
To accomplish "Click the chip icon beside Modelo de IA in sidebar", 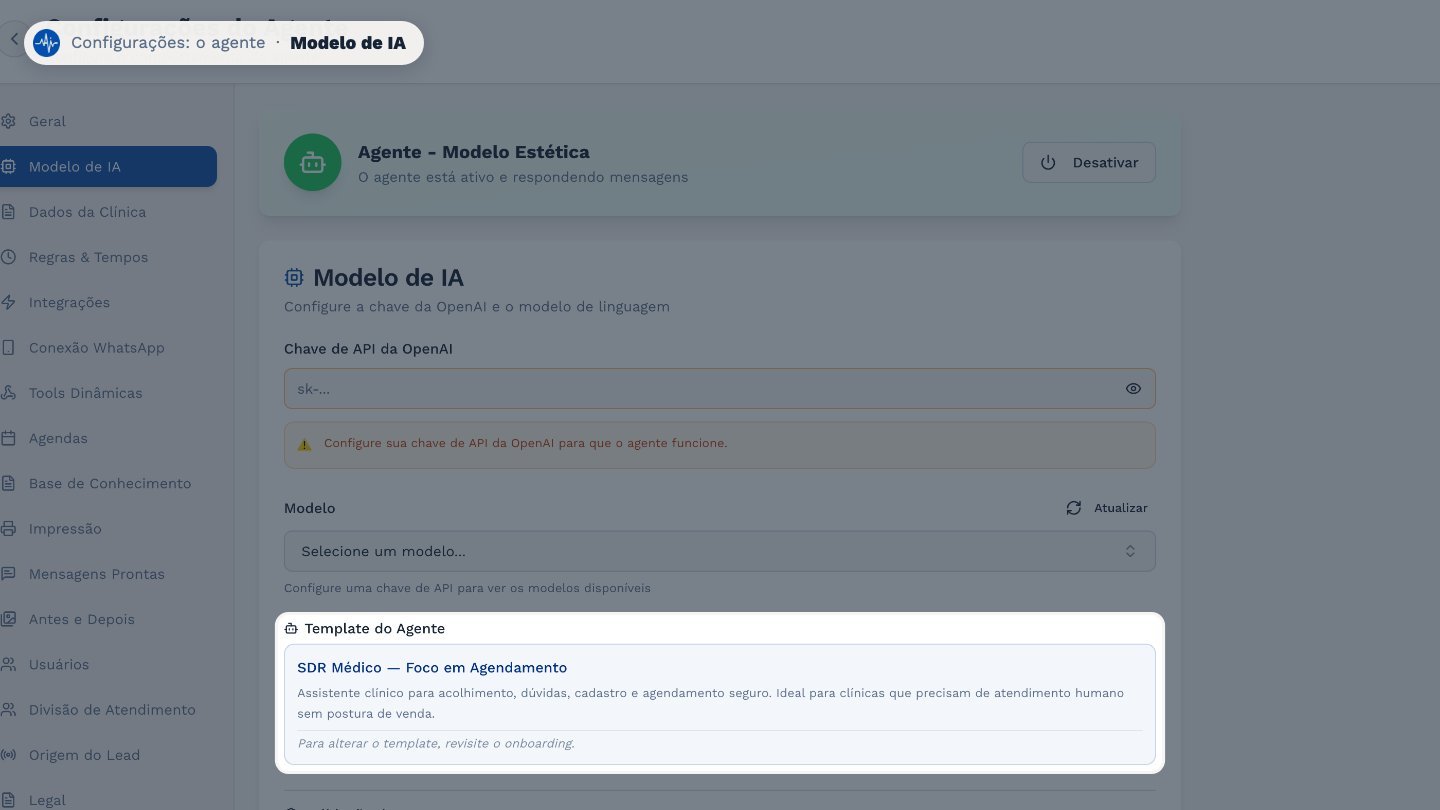I will (x=8, y=167).
